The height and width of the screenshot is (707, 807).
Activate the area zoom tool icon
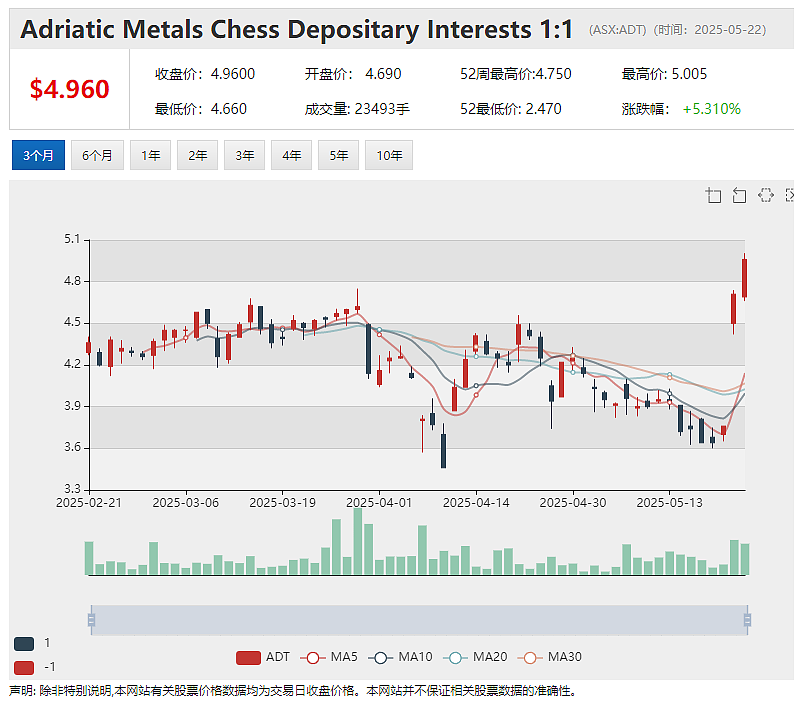pyautogui.click(x=713, y=195)
